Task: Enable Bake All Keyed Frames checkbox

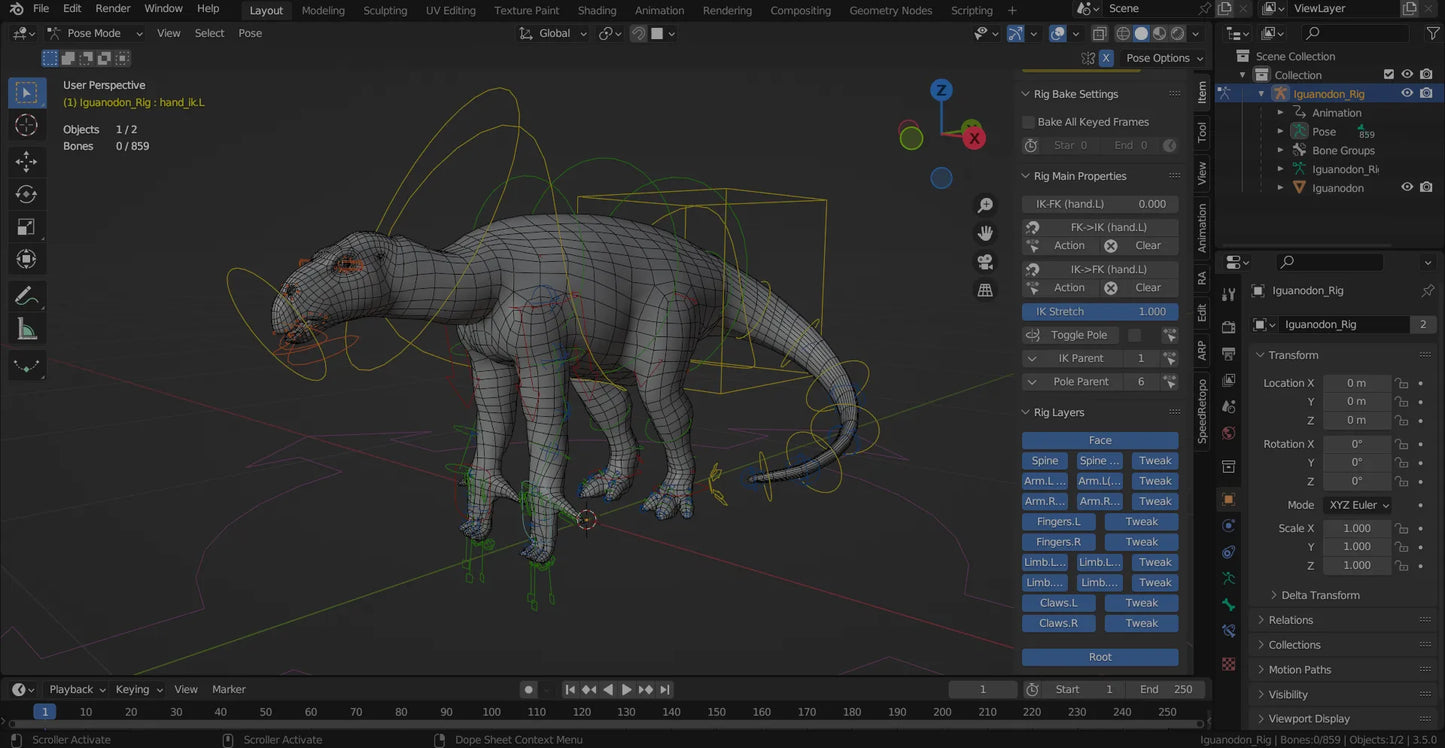Action: [1028, 122]
